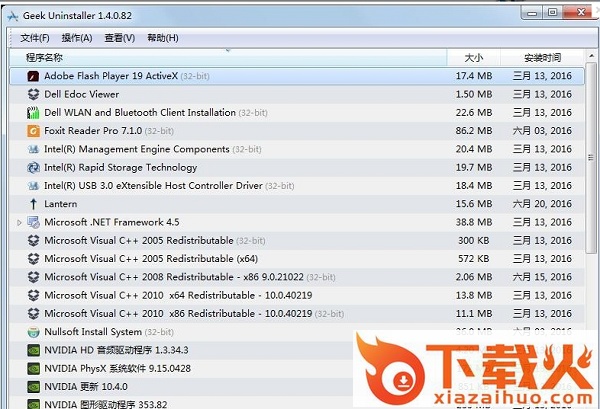Select the Adobe Flash Player 19 ActiveX name
This screenshot has width=600, height=409.
point(111,76)
